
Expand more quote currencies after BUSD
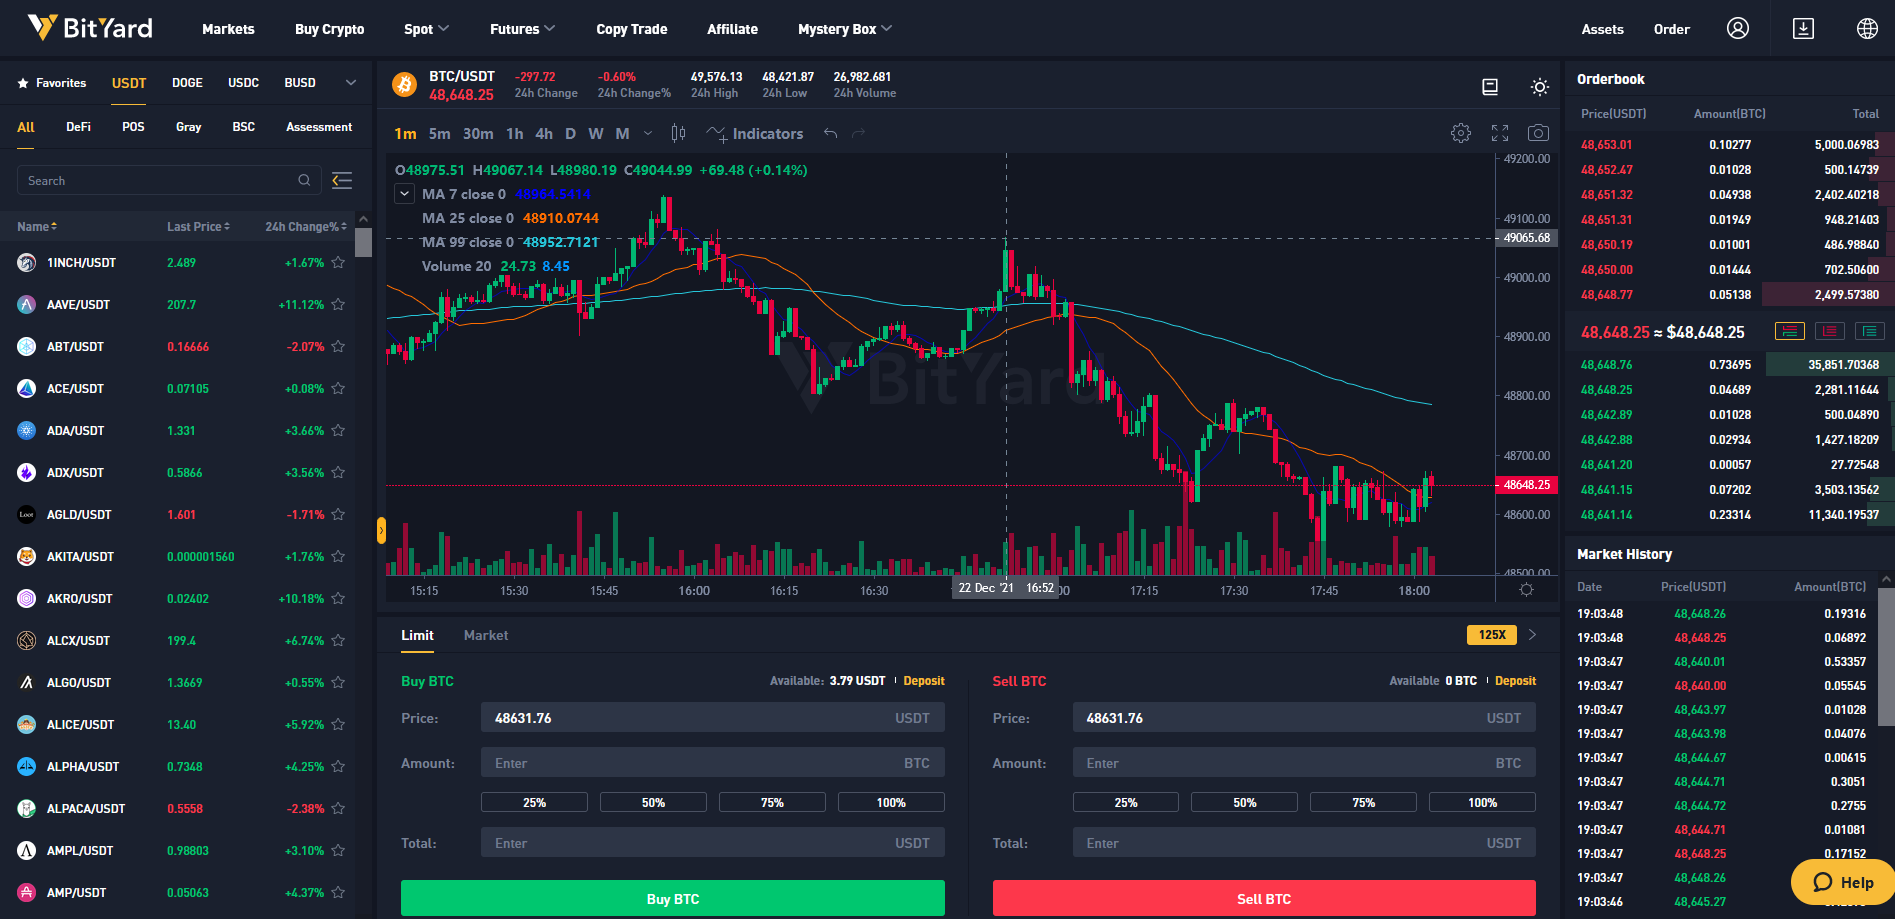click(x=351, y=83)
